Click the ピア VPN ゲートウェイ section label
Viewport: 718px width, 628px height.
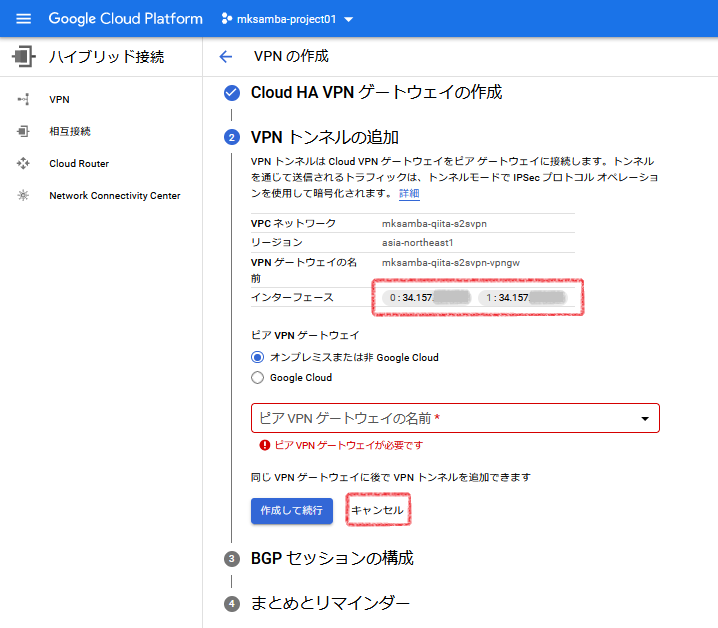pyautogui.click(x=305, y=335)
